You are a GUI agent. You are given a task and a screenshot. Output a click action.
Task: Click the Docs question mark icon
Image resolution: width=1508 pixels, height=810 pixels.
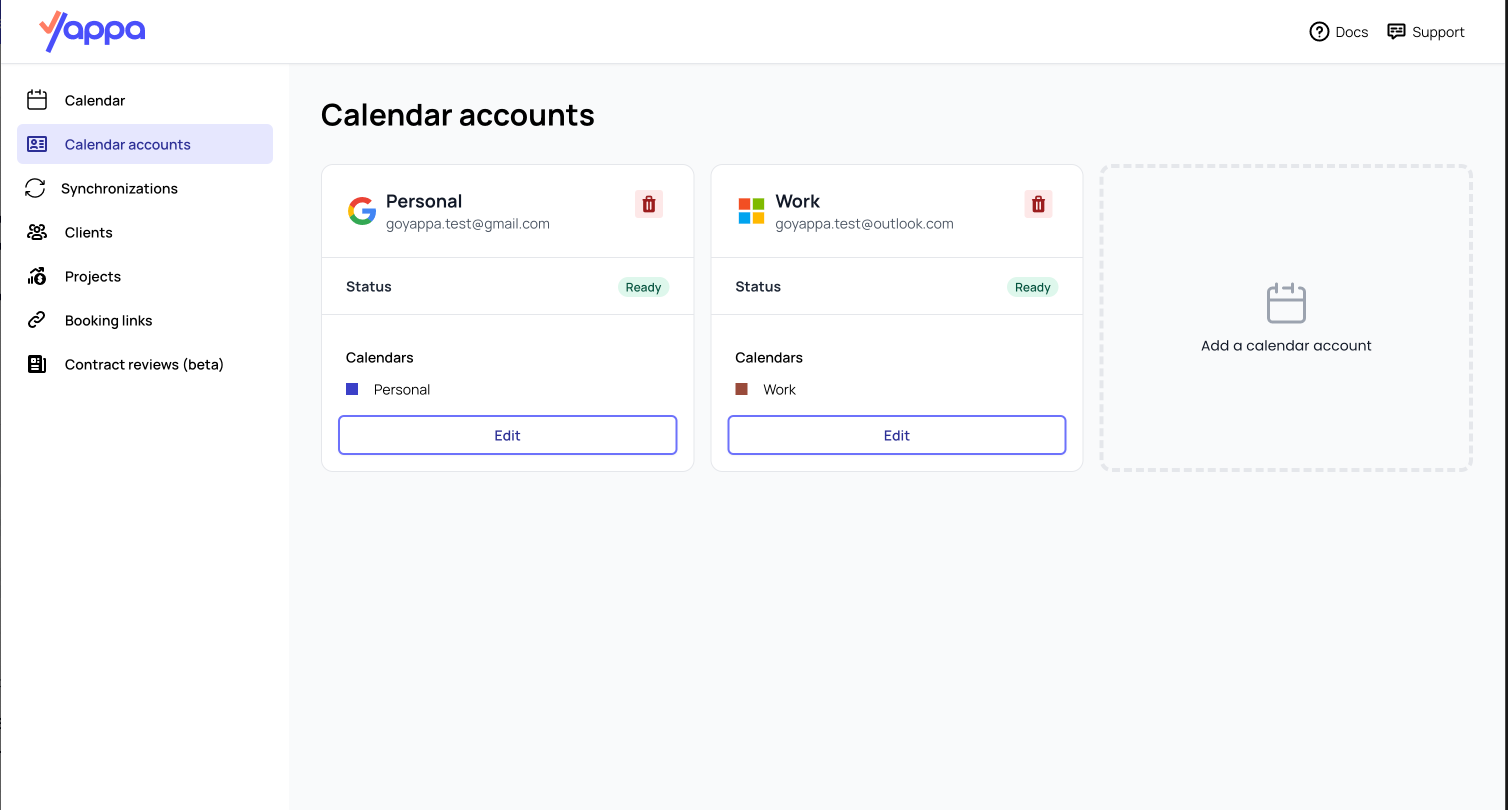1319,32
